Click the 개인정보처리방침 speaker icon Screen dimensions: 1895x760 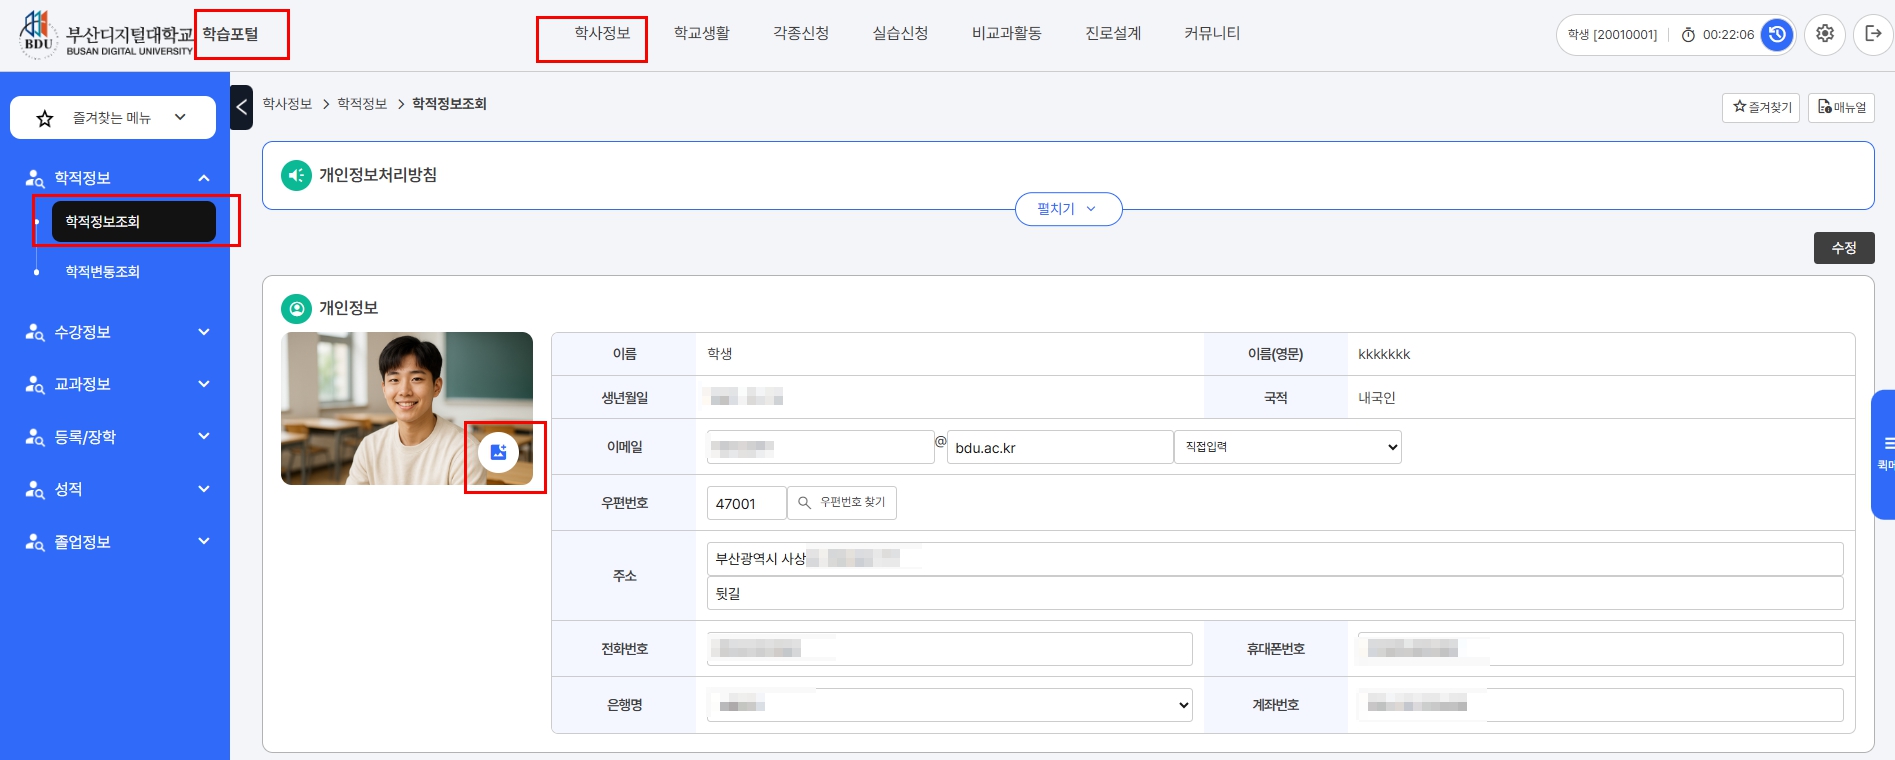pos(296,176)
